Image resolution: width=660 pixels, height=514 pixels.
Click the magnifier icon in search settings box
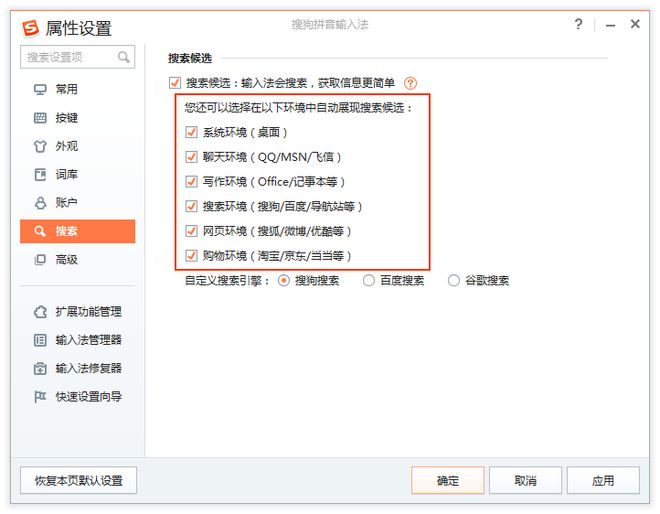[124, 58]
